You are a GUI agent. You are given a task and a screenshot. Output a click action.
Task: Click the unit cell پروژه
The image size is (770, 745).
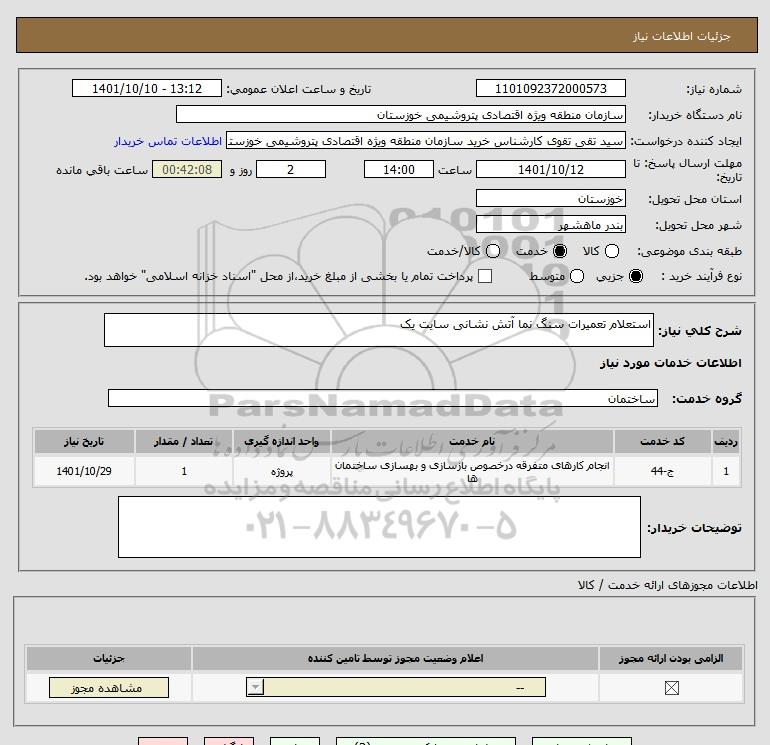(282, 471)
